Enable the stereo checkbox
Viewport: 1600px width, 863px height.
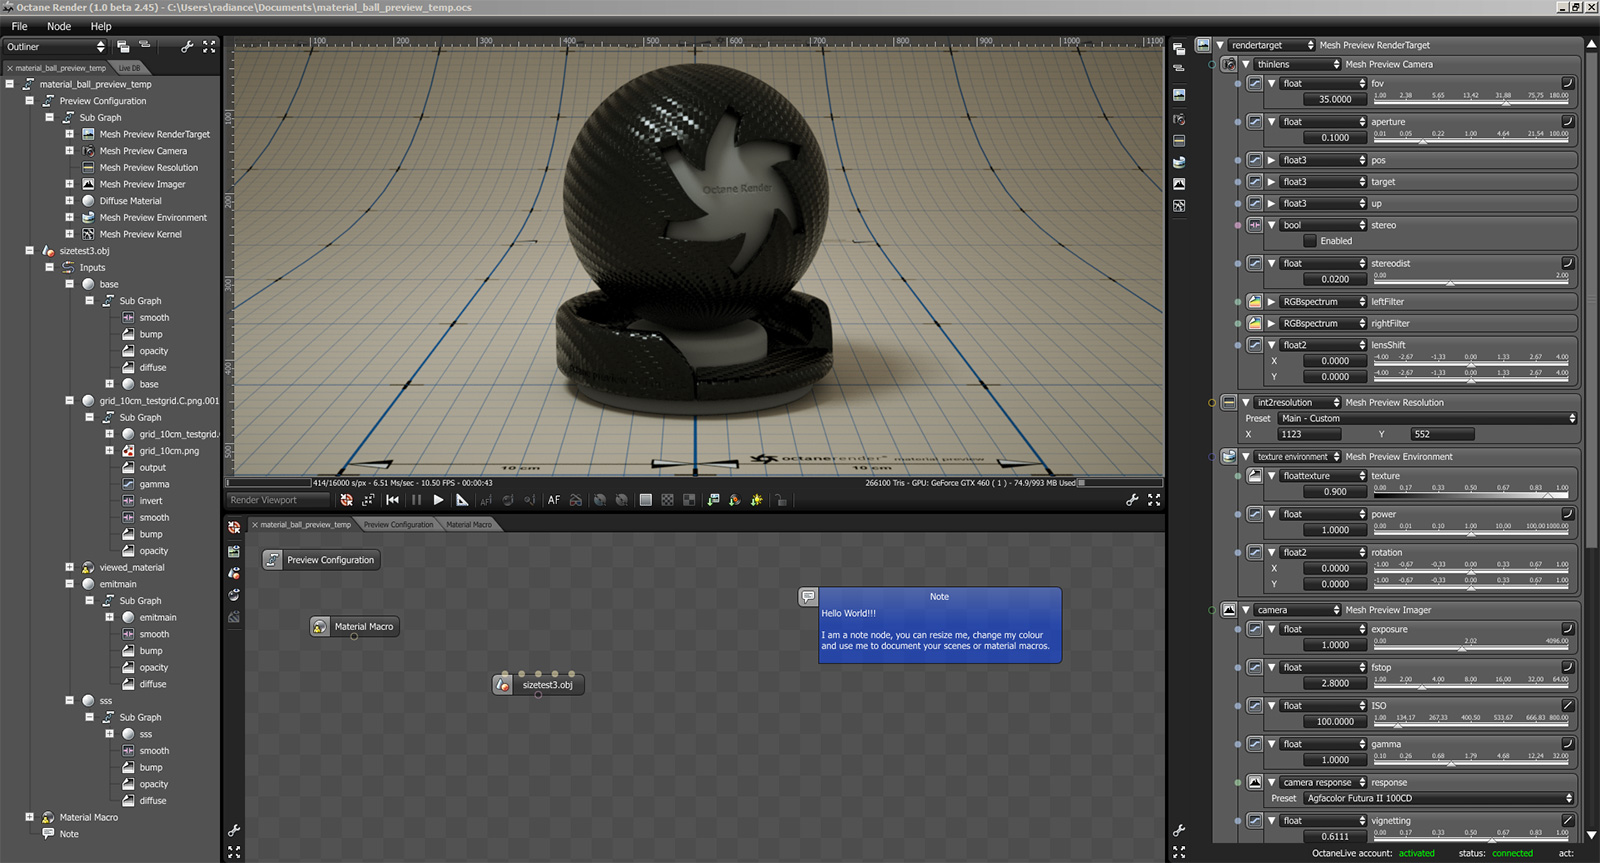pos(1310,241)
